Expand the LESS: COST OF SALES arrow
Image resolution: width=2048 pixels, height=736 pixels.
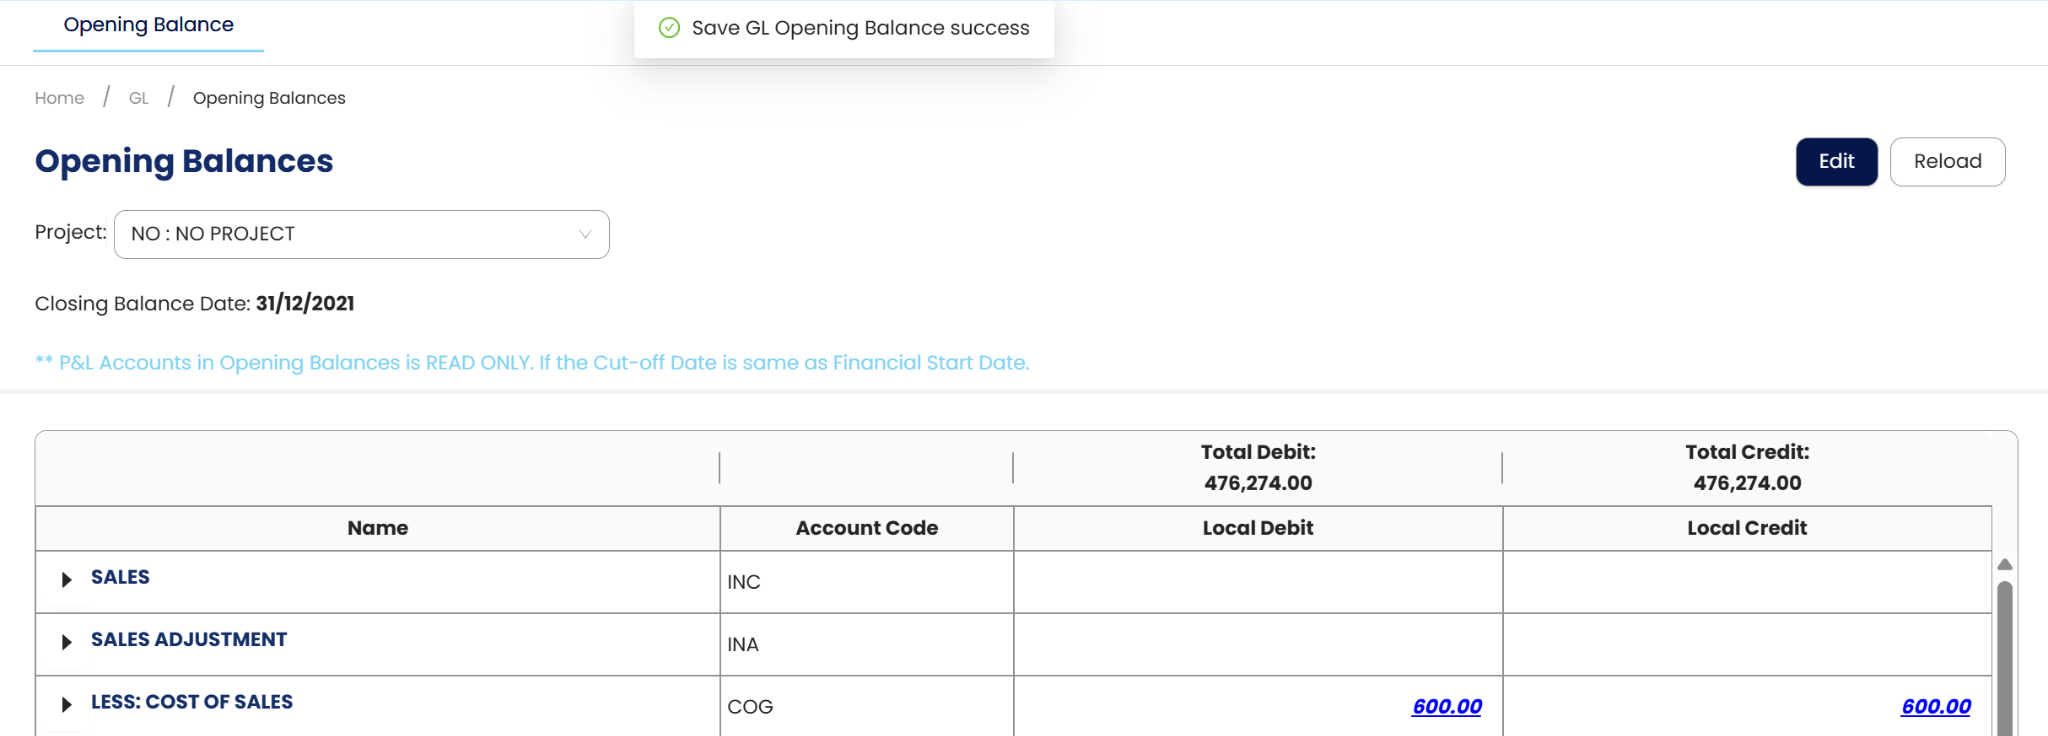pyautogui.click(x=66, y=704)
